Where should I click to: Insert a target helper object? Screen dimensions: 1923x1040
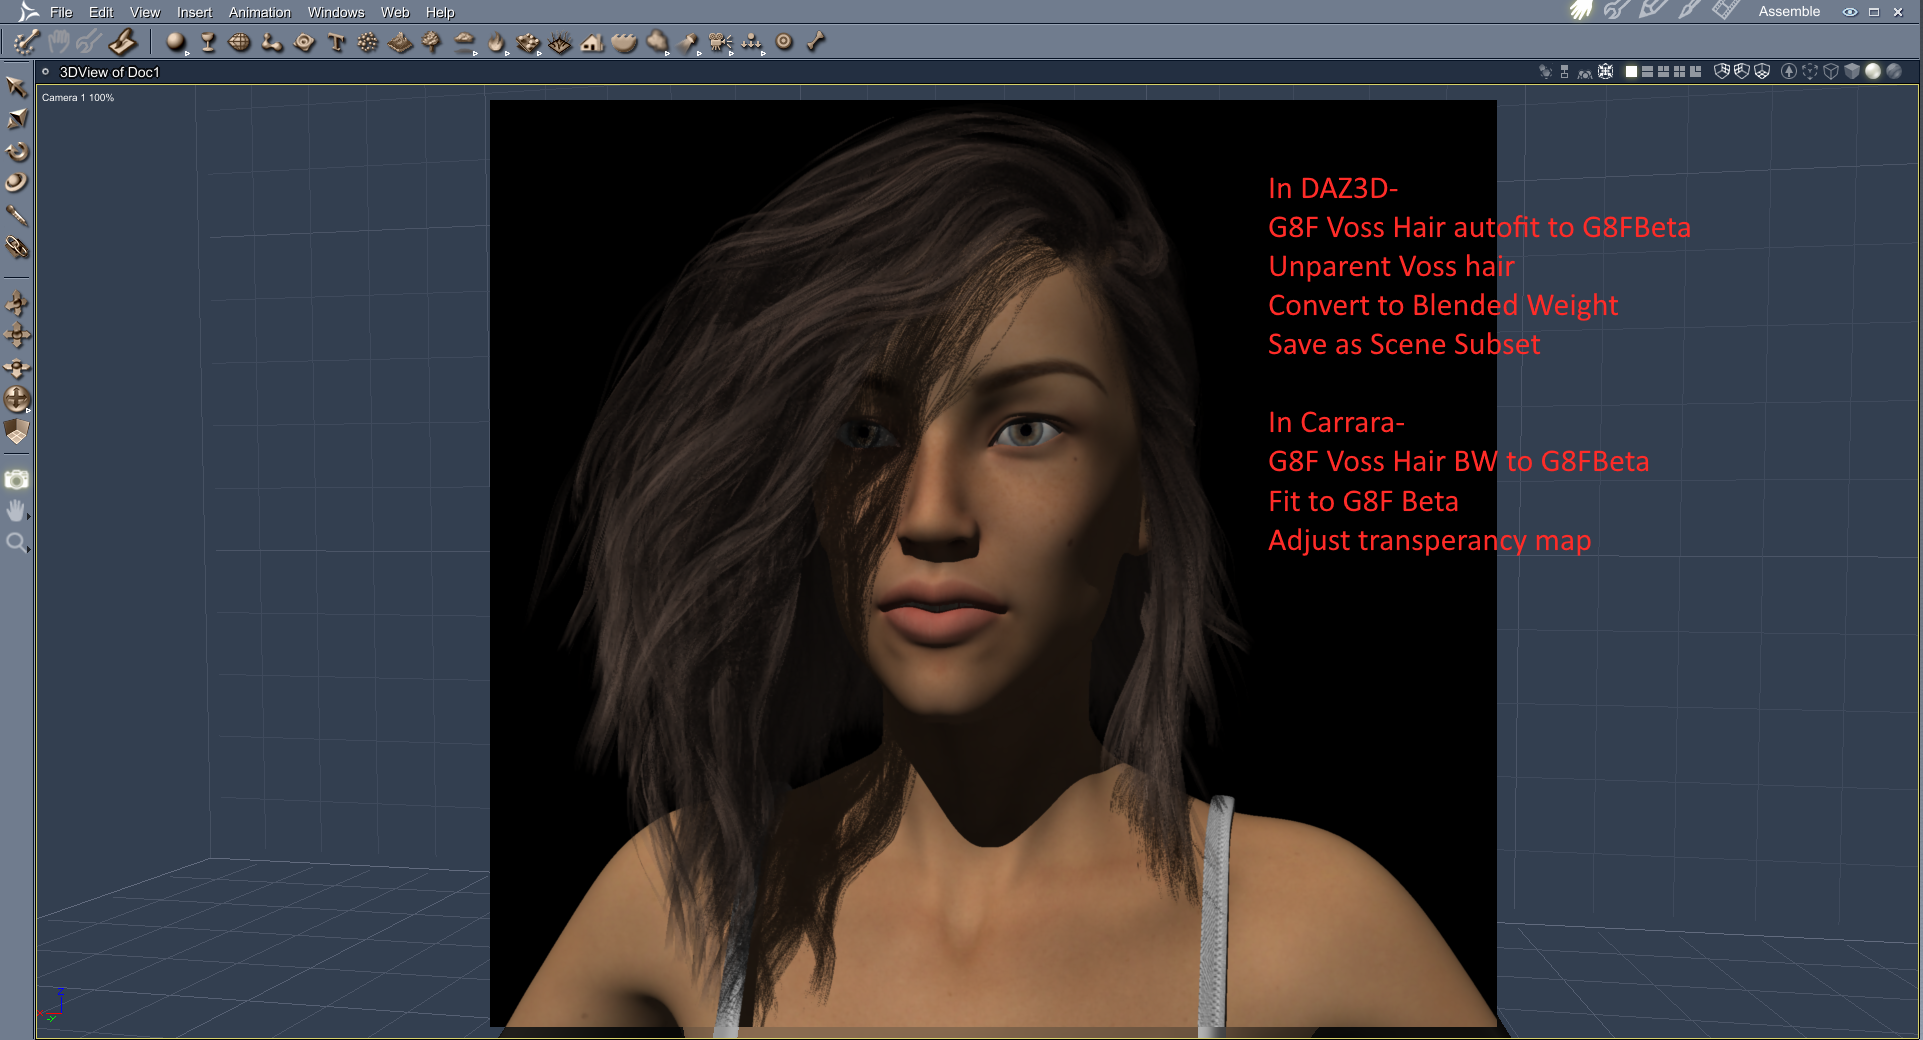pyautogui.click(x=784, y=42)
